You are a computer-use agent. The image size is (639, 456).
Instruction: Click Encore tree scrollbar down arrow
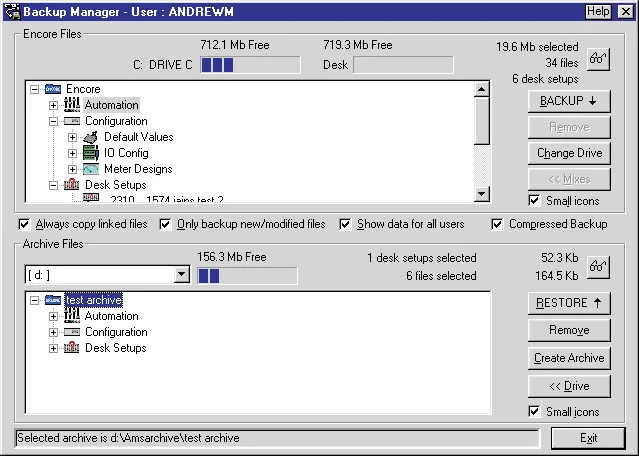(x=482, y=194)
